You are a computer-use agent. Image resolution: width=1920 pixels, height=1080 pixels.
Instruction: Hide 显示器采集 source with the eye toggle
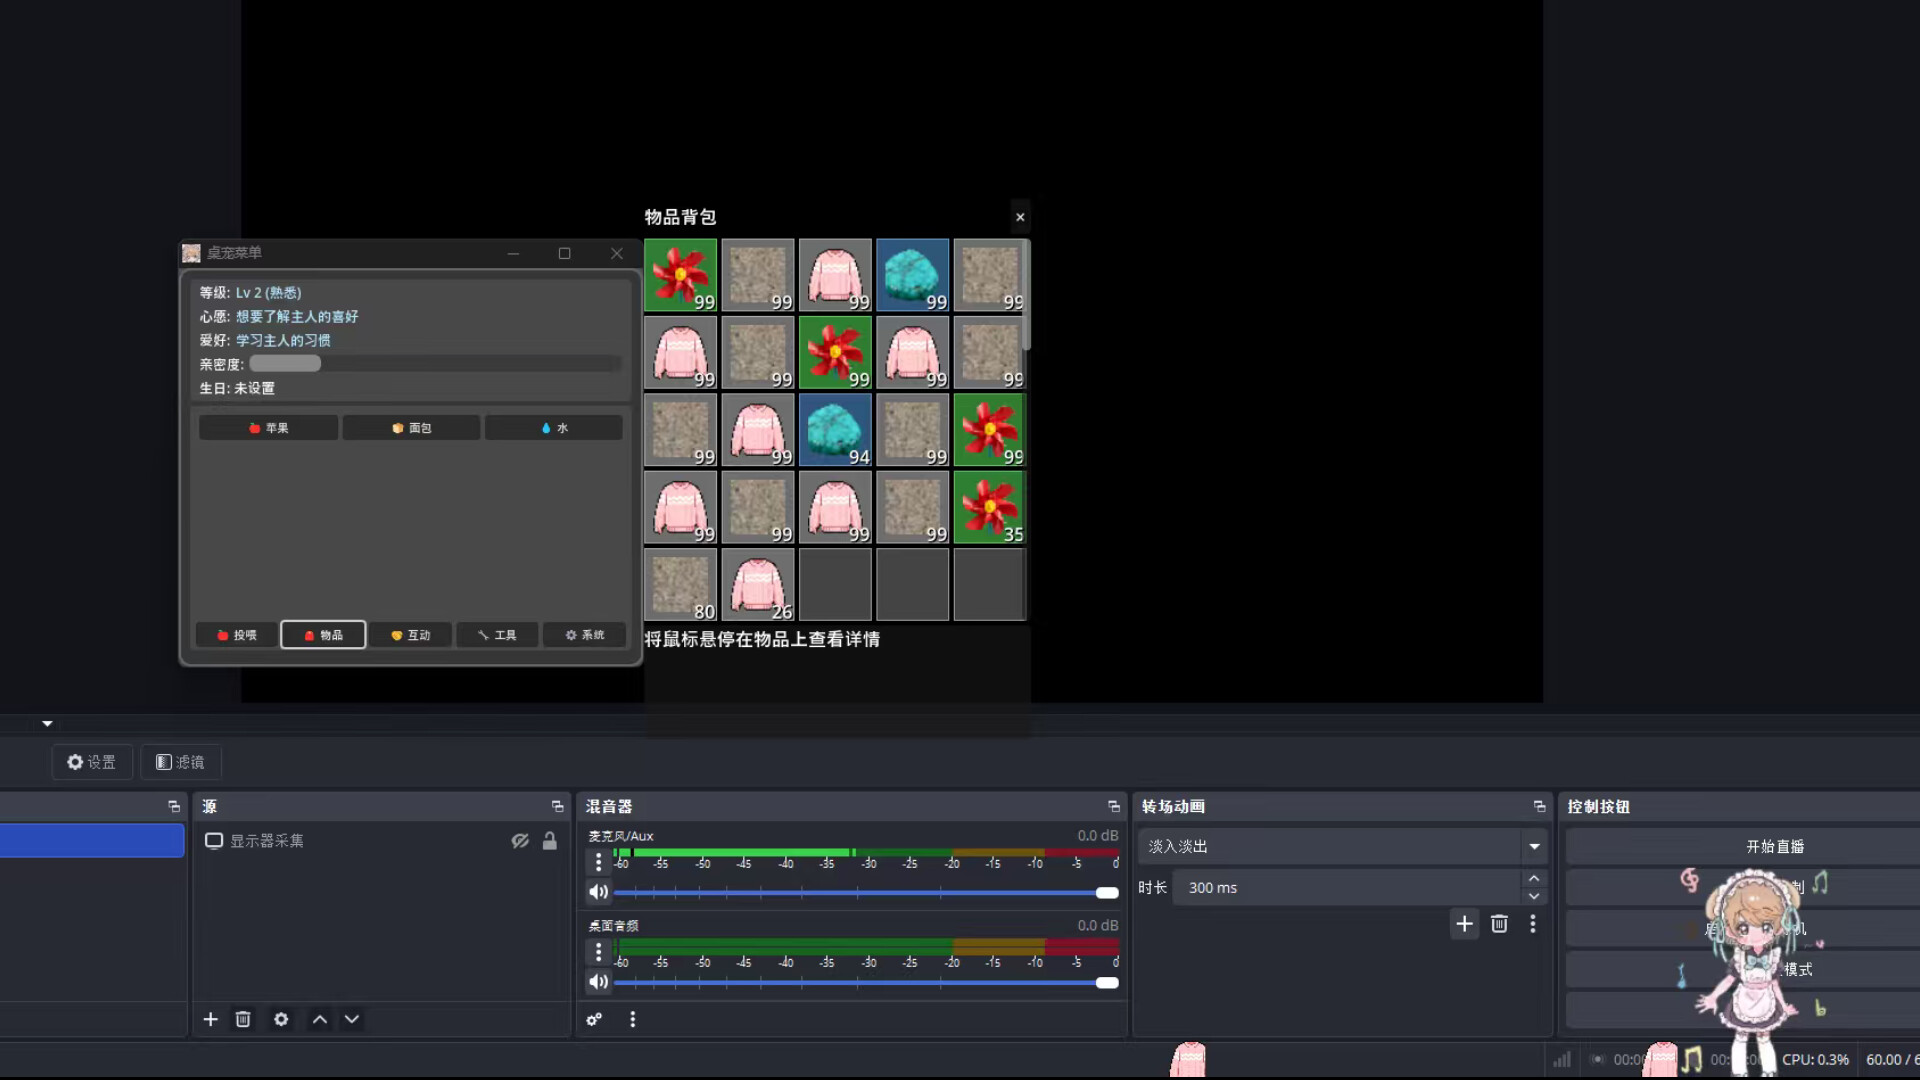click(520, 841)
